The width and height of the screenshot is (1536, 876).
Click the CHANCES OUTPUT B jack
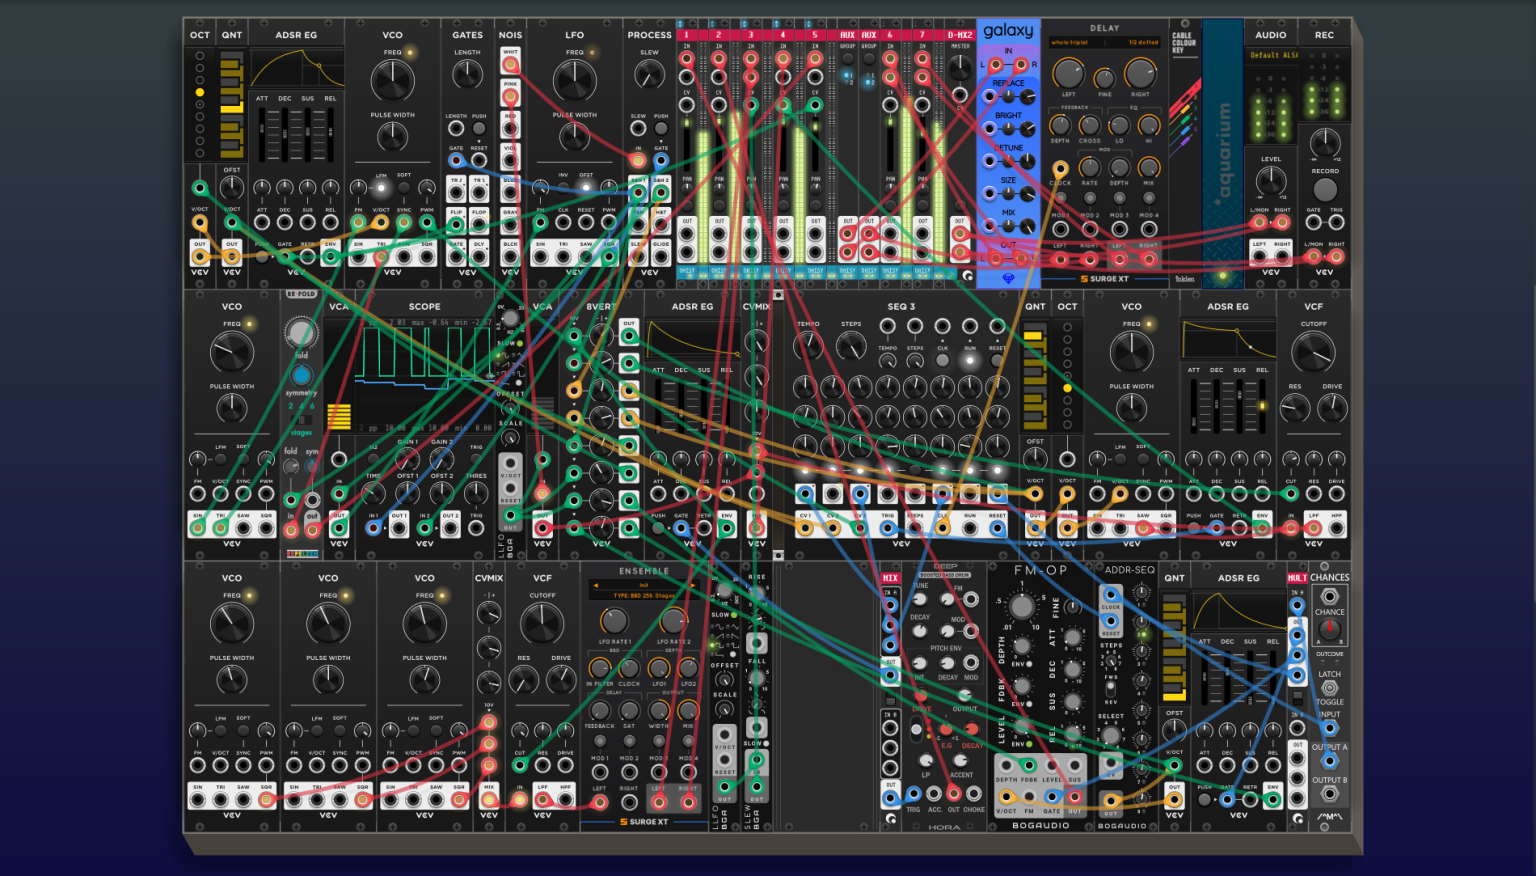[1329, 794]
